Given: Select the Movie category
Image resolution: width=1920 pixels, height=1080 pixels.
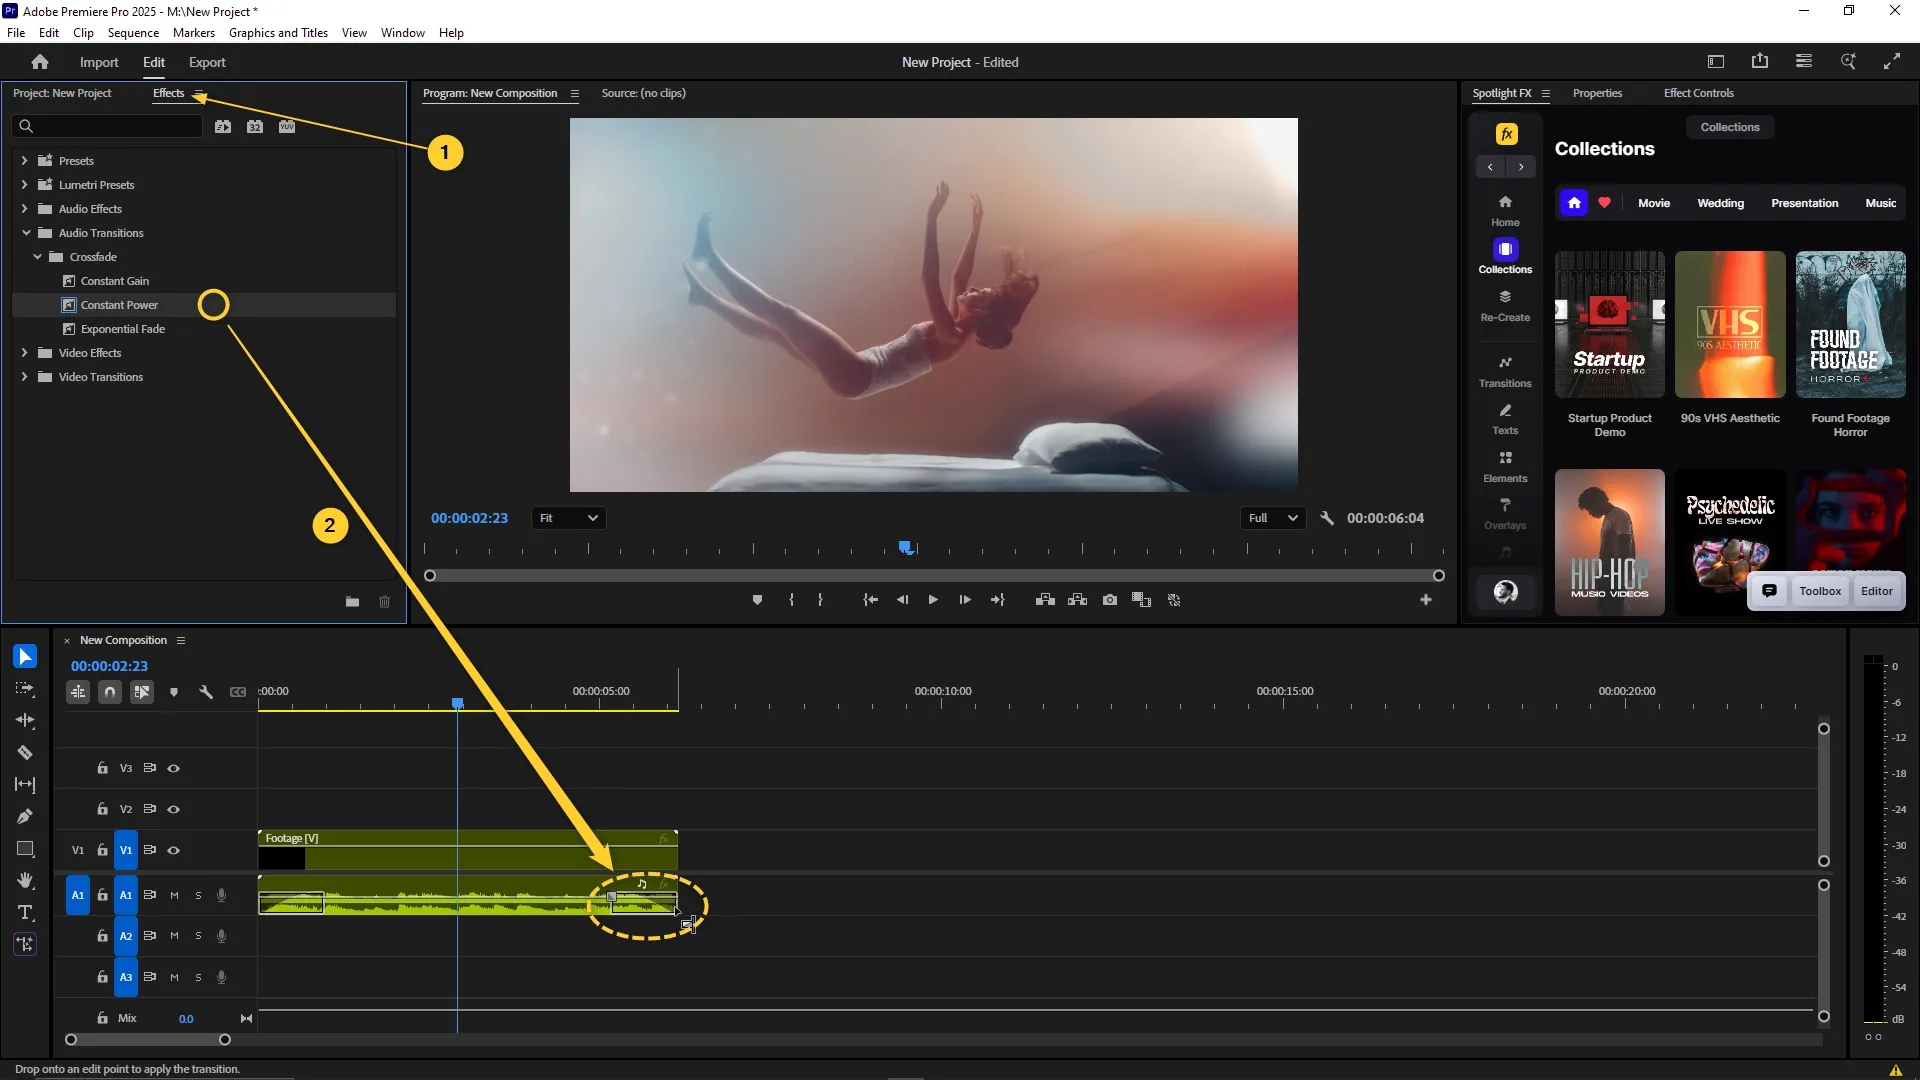Looking at the screenshot, I should [x=1653, y=203].
